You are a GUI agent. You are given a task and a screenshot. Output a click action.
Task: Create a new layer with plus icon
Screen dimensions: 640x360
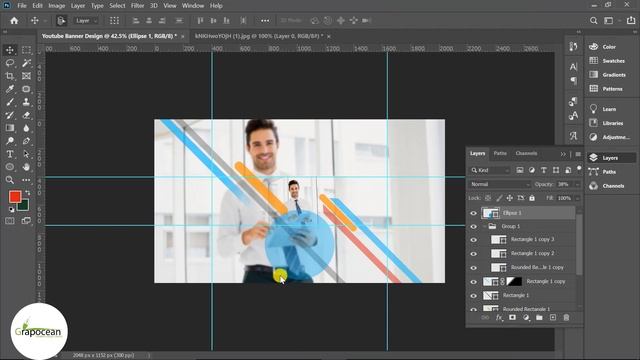tap(553, 318)
